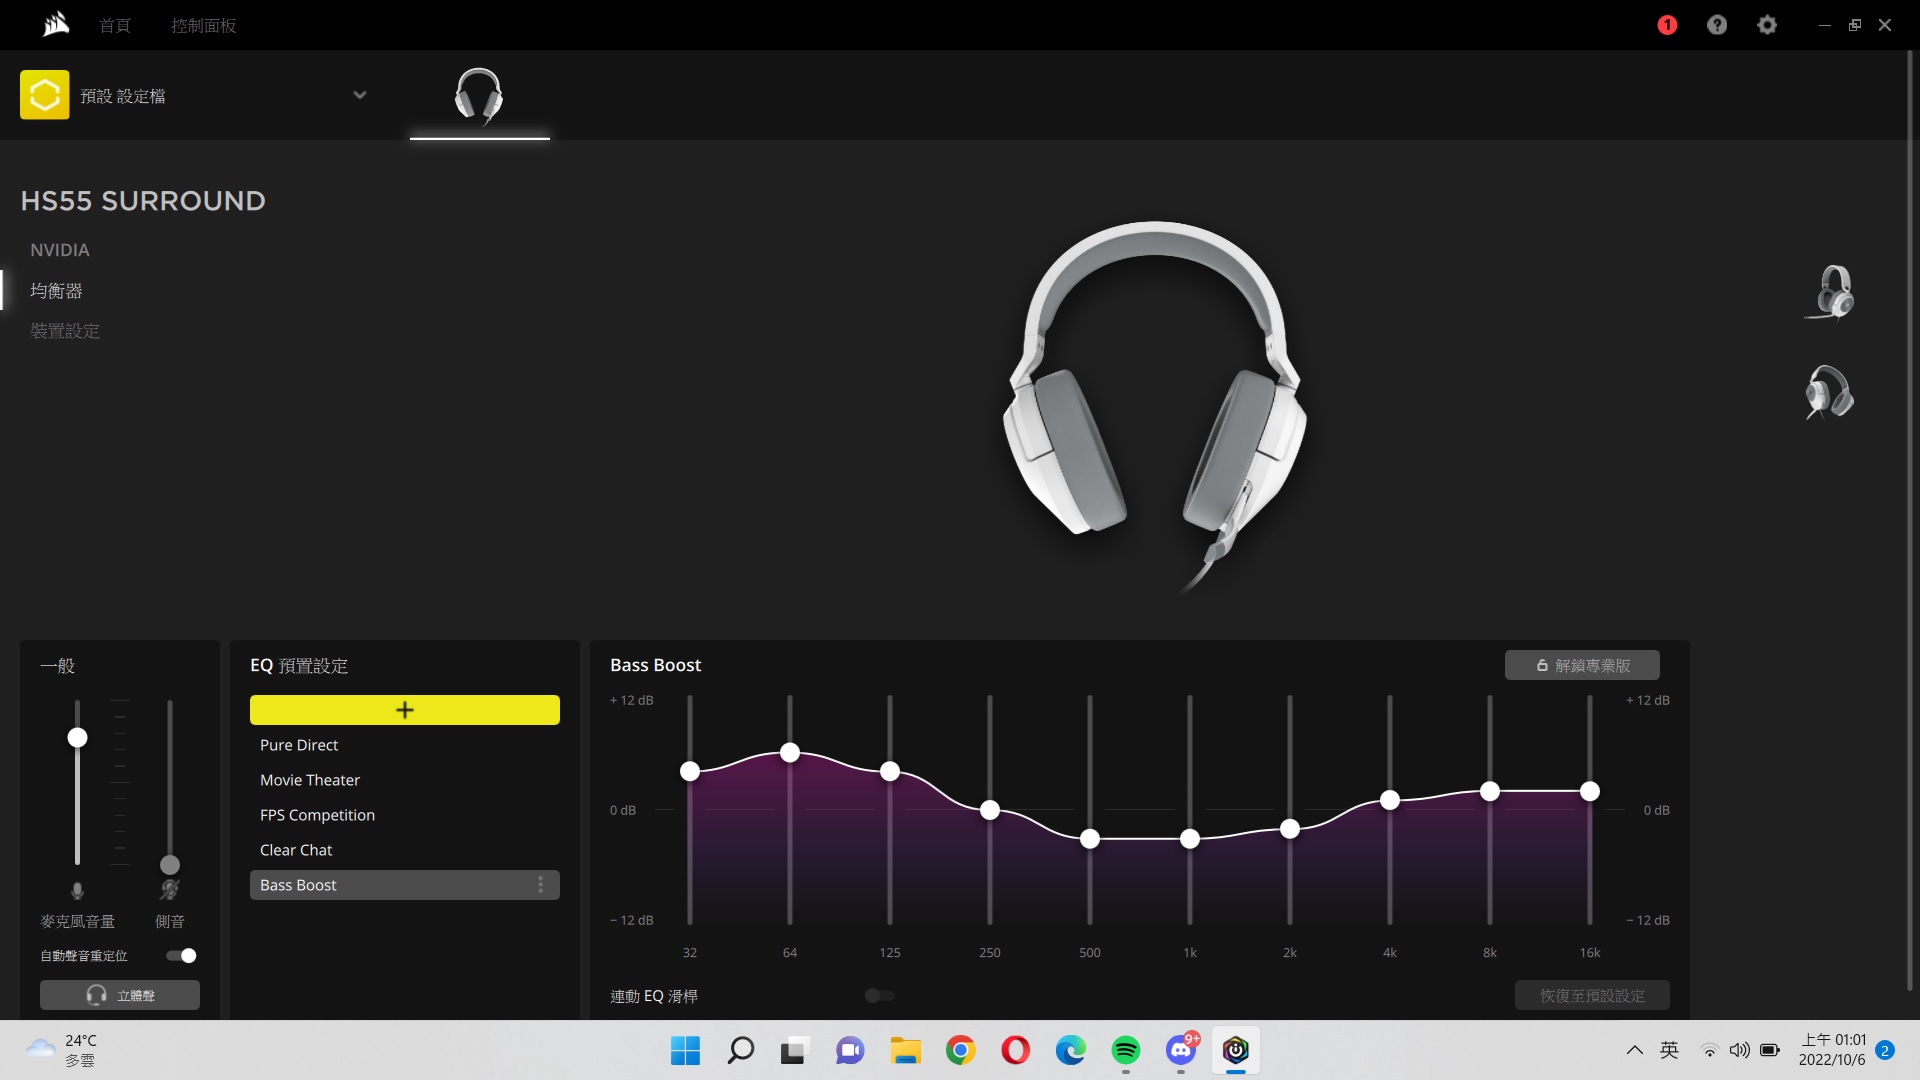Click microphone volume slider handle

(77, 738)
